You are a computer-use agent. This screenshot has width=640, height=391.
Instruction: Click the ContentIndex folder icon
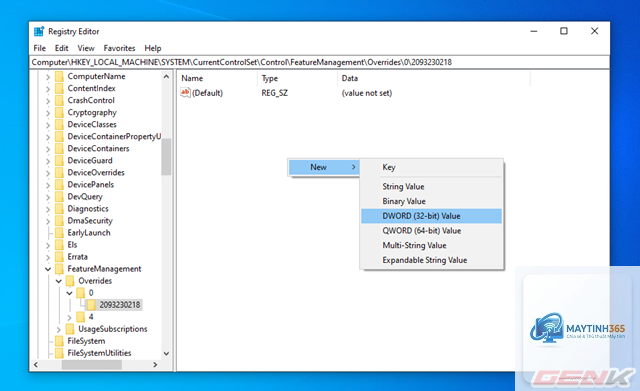59,89
